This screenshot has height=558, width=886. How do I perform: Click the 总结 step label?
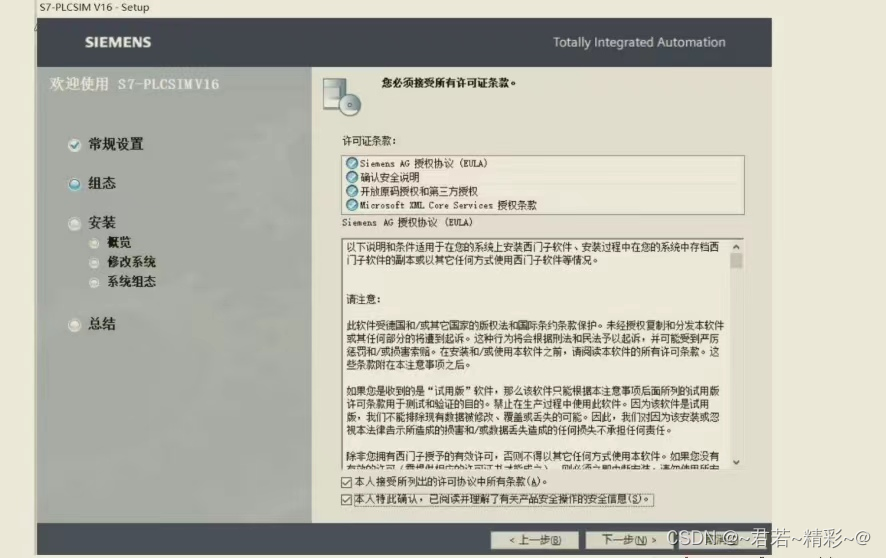(102, 324)
